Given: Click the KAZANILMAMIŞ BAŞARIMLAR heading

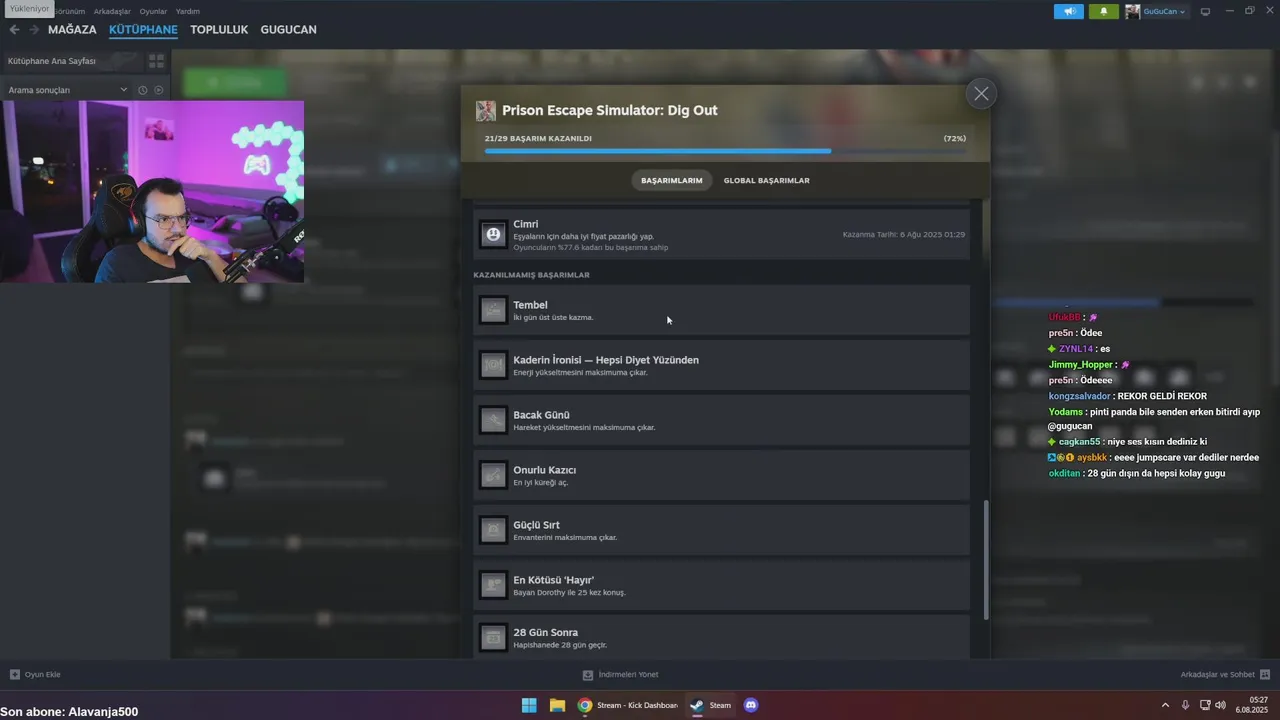Looking at the screenshot, I should (x=531, y=275).
